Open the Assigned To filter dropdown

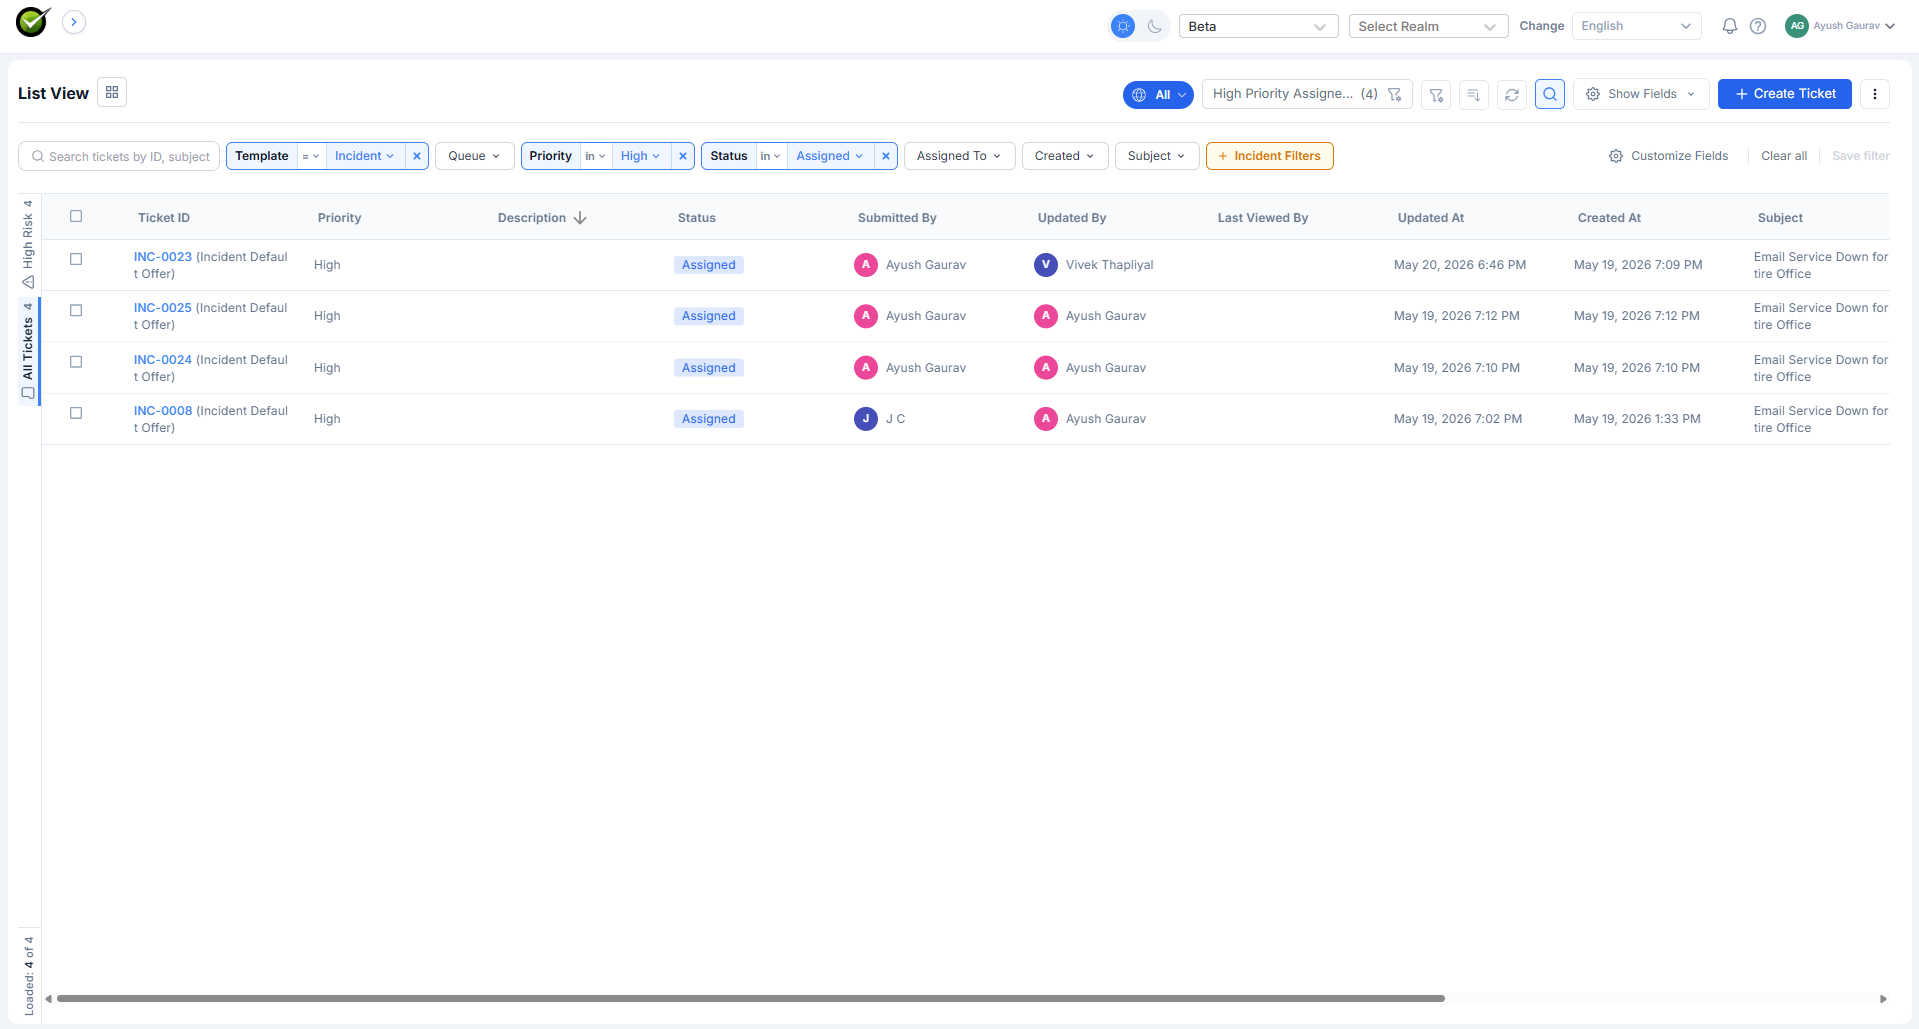[959, 156]
